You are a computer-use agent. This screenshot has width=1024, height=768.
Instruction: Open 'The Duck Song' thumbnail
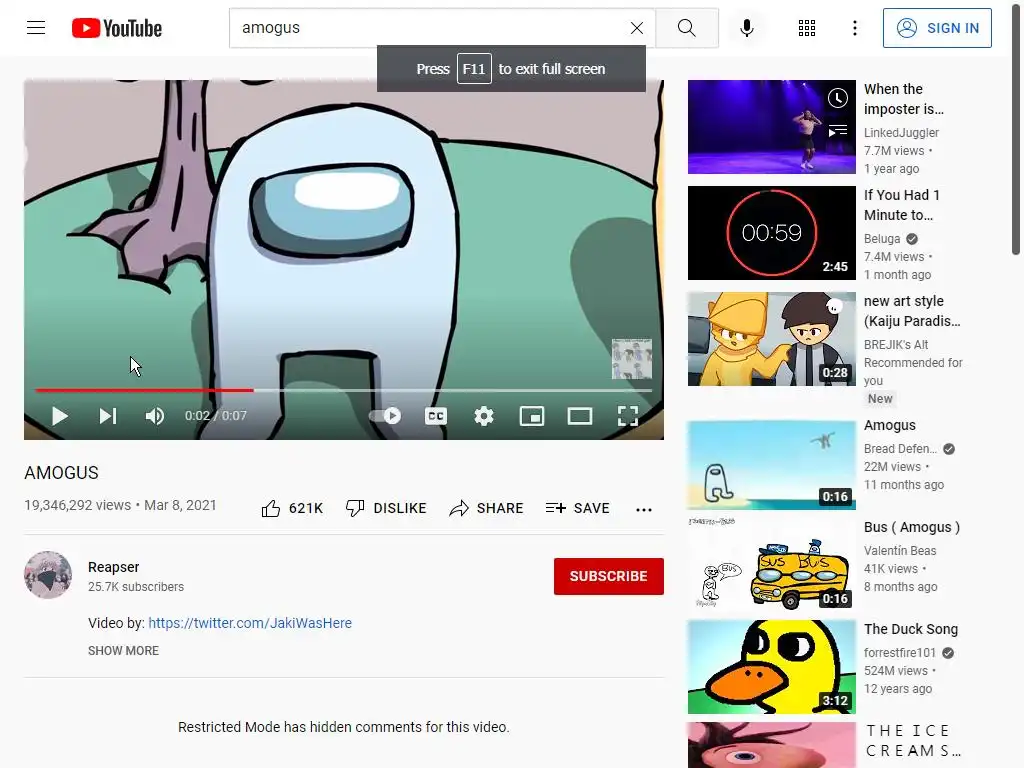(x=771, y=667)
